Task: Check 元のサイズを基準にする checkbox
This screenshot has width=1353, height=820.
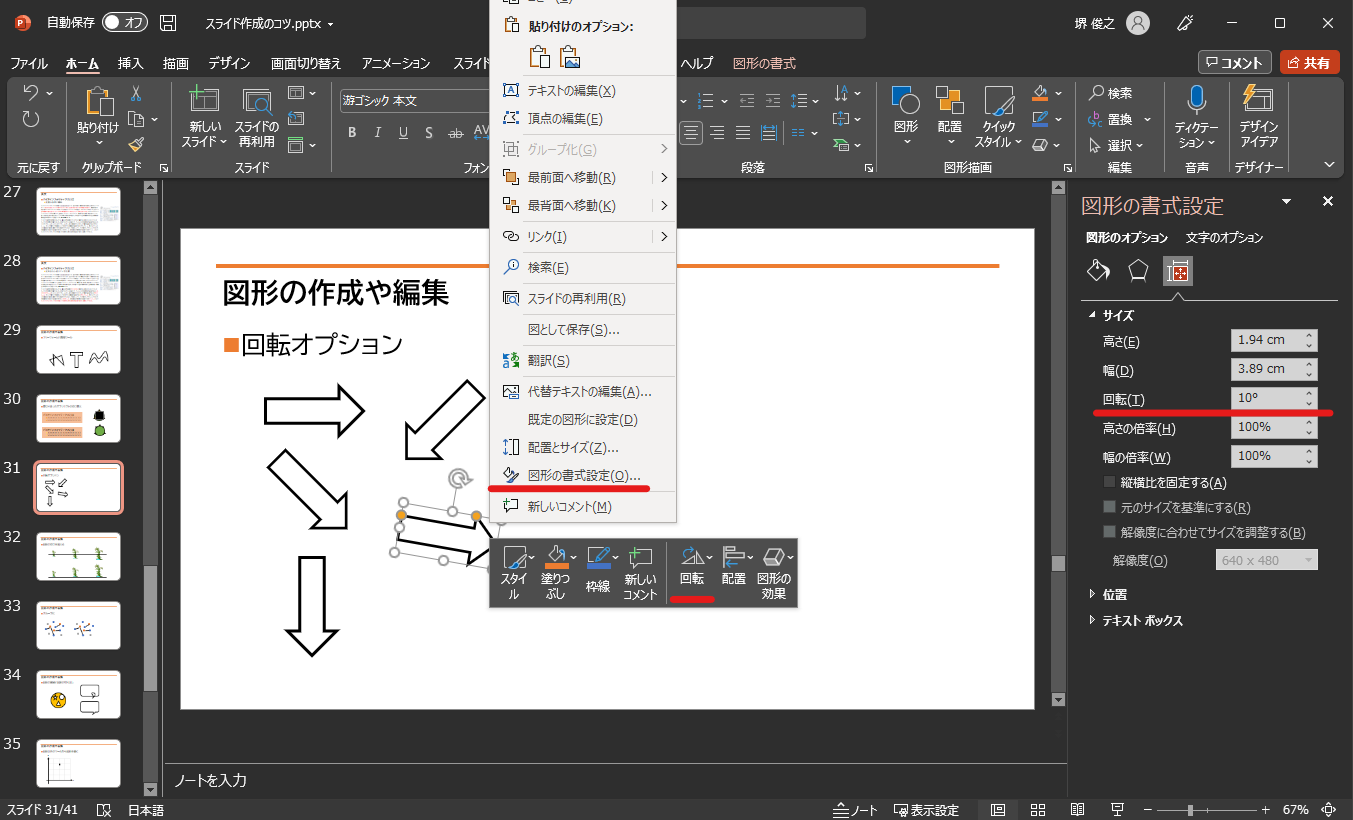Action: coord(1109,507)
